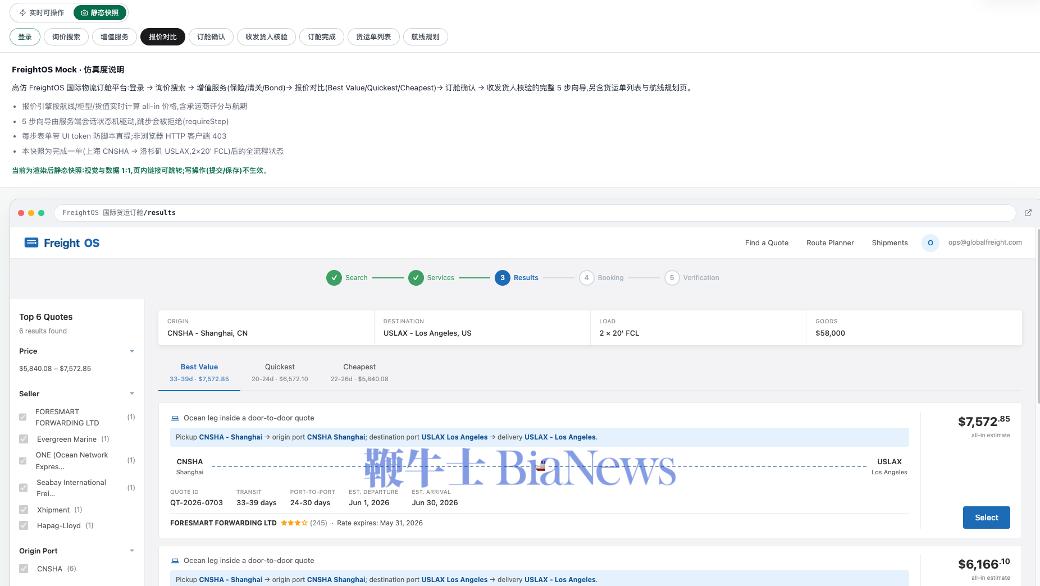Click the FORESMART star rating
This screenshot has height=586, width=1040.
[294, 523]
